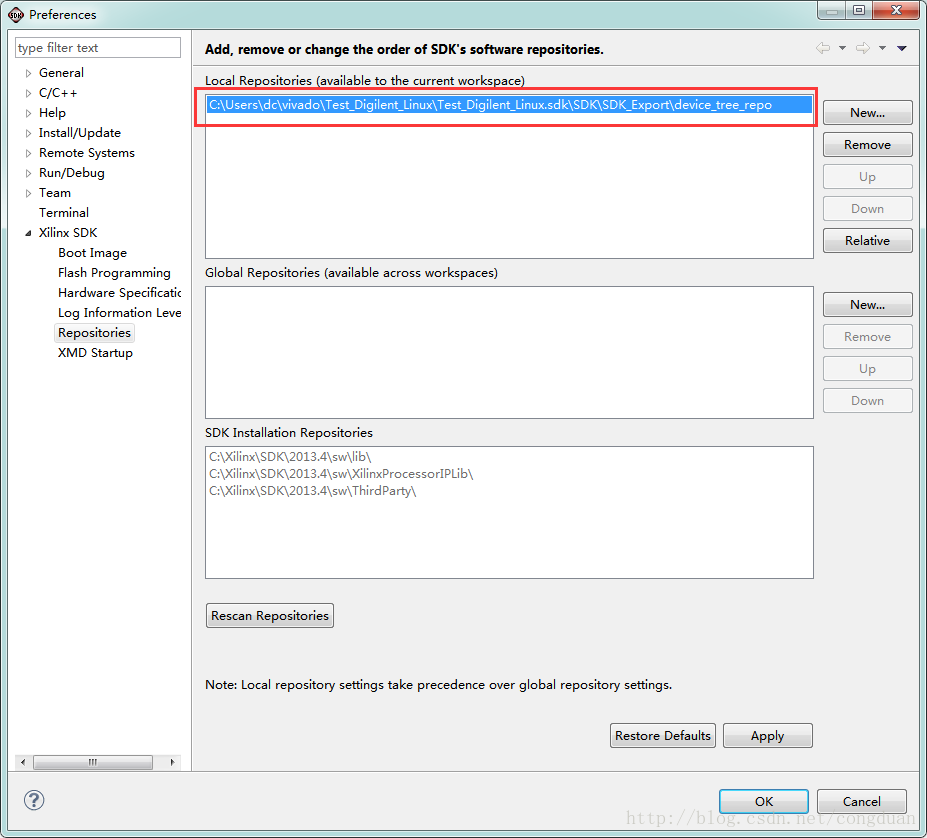927x838 pixels.
Task: Maximize the Preferences window
Action: (x=859, y=10)
